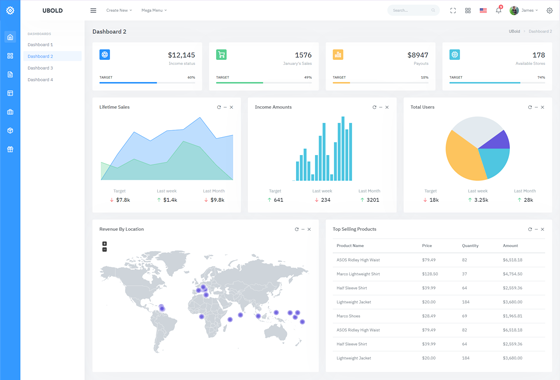Viewport: 560px width, 380px height.
Task: Click the Marco Lightweight Shirt product name
Action: pyautogui.click(x=358, y=274)
